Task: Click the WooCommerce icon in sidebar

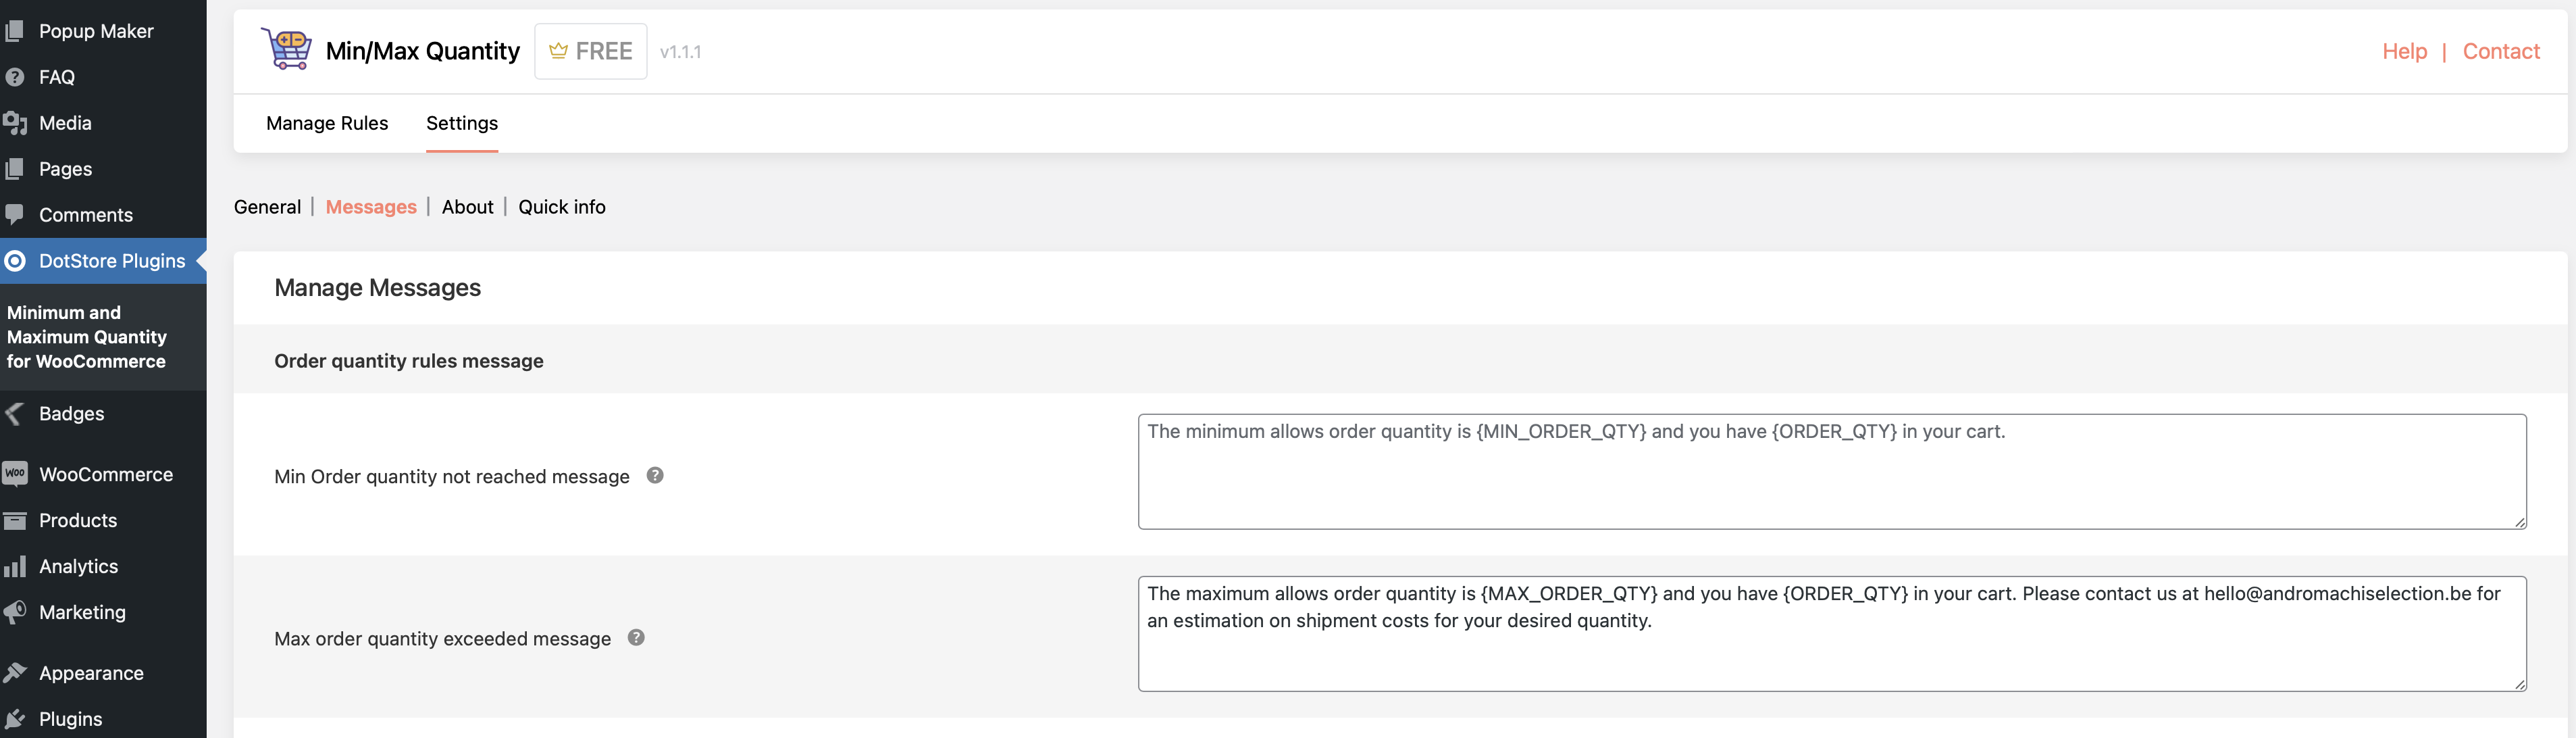Action: point(15,474)
